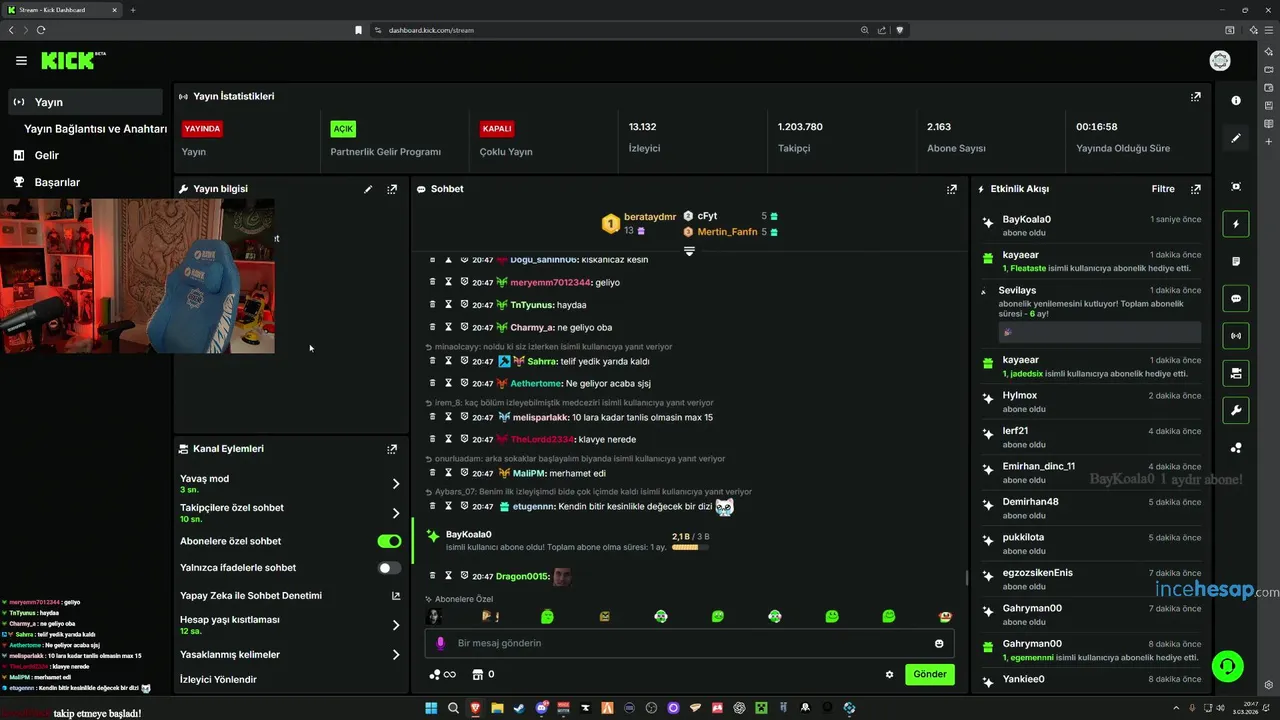The height and width of the screenshot is (720, 1280).
Task: Open the Filtre dropdown in Etkinlik Akışı
Action: (1163, 189)
